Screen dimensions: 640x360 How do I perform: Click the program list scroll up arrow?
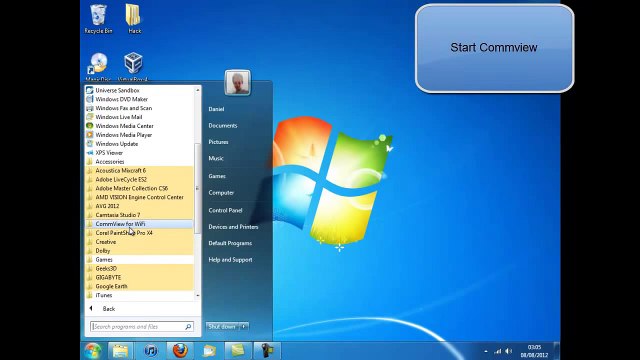198,90
